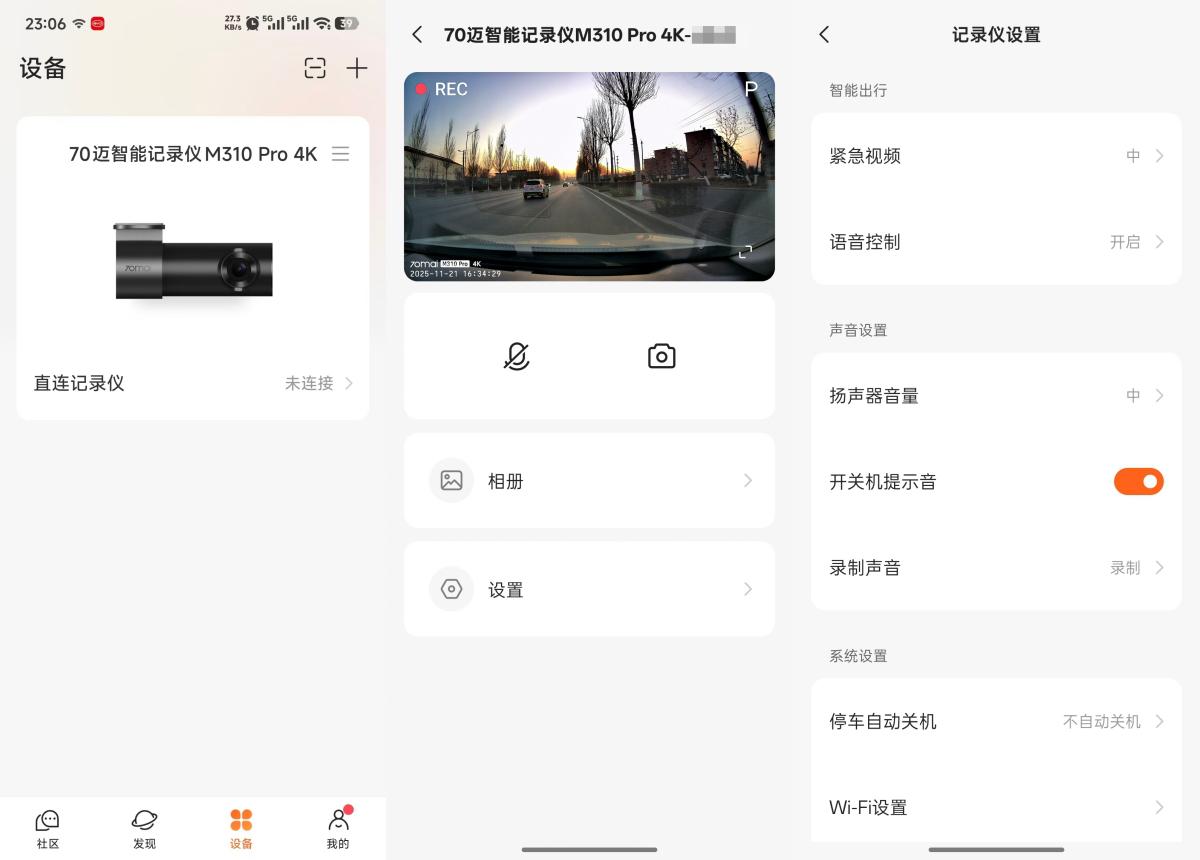Tap the dashcam live video preview
Screen dimensions: 1200x860
pos(589,176)
